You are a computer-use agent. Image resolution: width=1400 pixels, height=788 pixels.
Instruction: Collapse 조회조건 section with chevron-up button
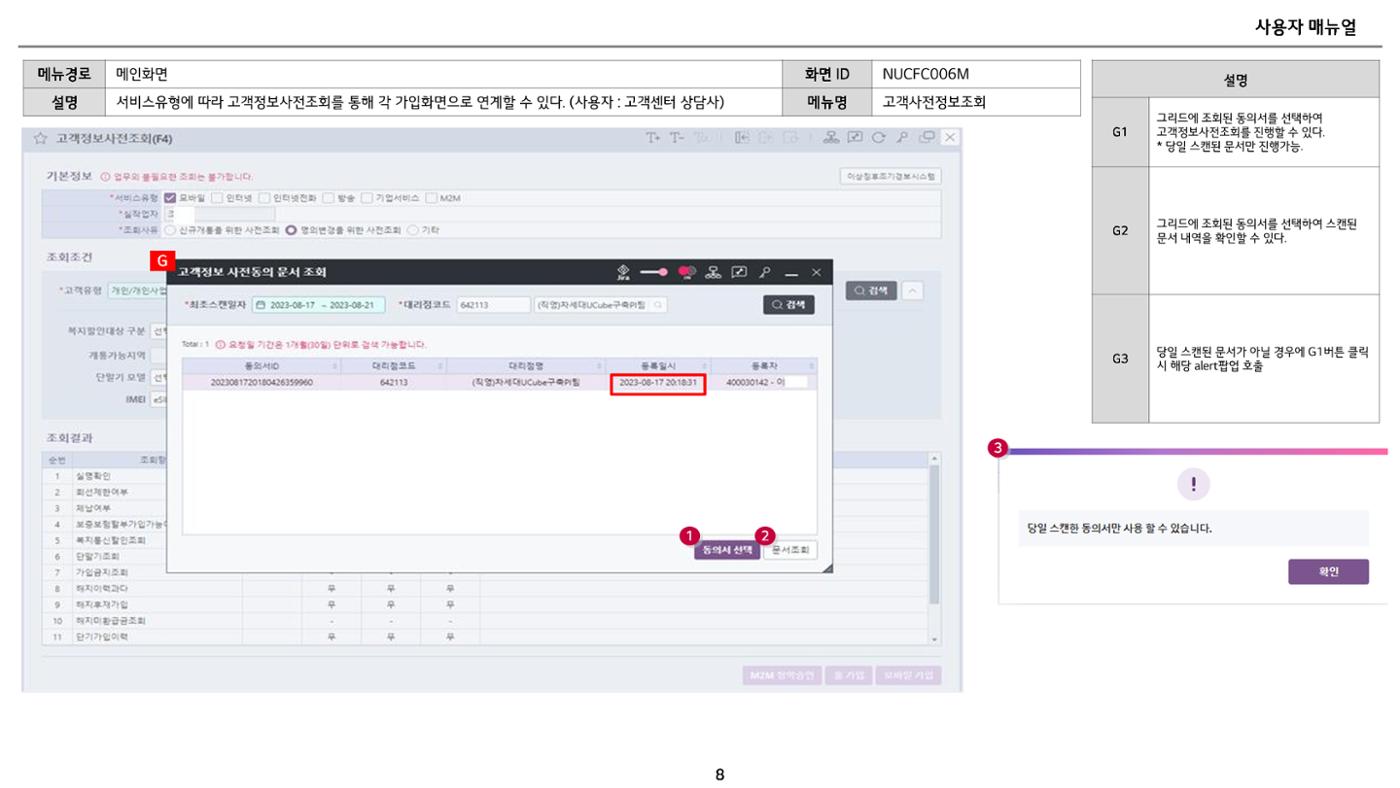pyautogui.click(x=913, y=290)
